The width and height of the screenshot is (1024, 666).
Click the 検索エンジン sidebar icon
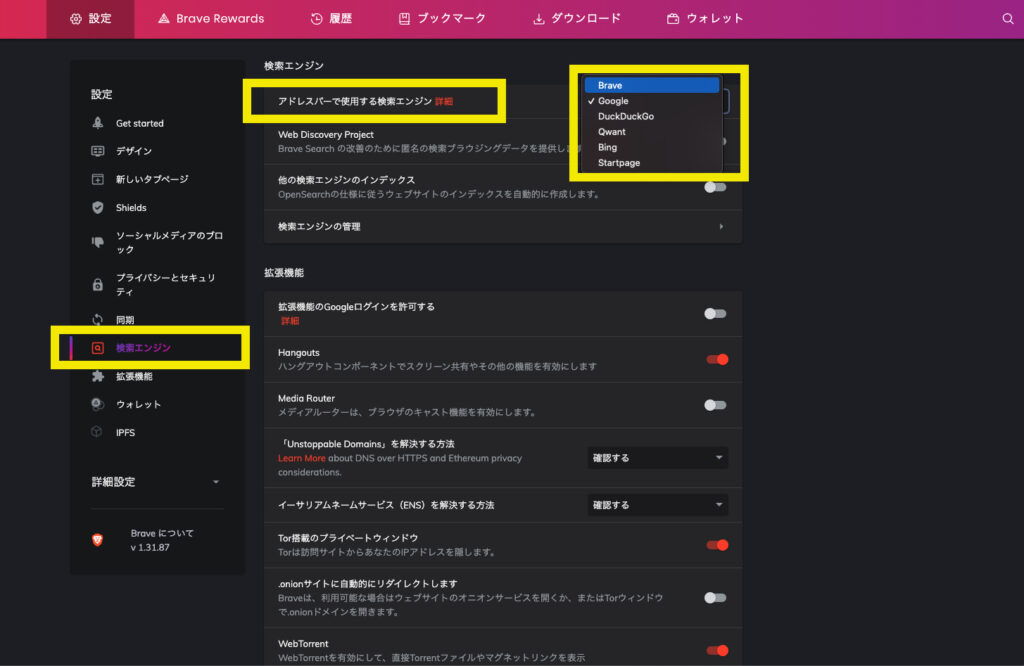[97, 348]
